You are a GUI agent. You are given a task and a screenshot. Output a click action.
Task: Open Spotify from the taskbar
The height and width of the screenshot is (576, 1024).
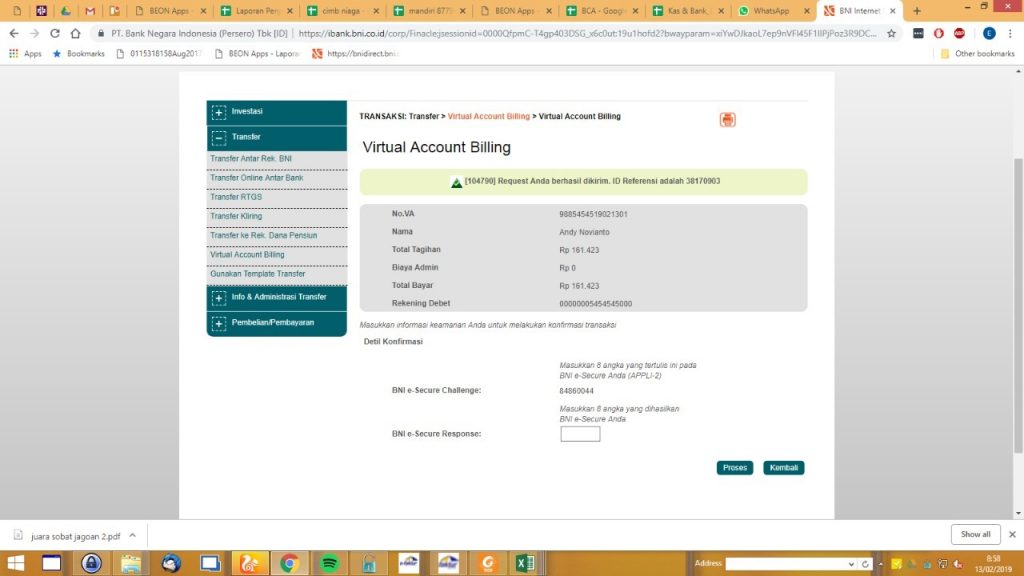(x=331, y=563)
